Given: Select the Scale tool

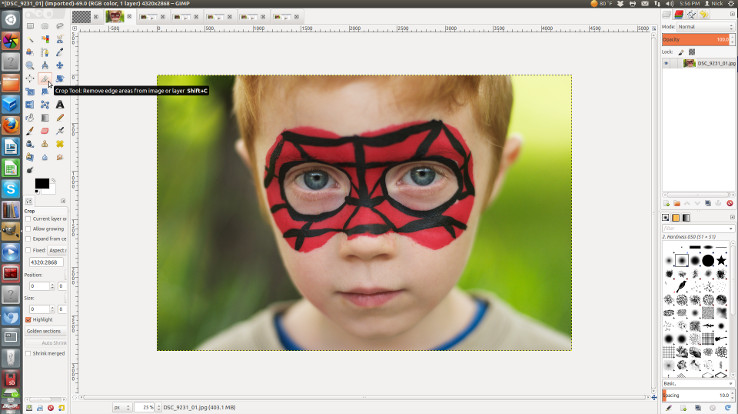Looking at the screenshot, I should (30, 91).
